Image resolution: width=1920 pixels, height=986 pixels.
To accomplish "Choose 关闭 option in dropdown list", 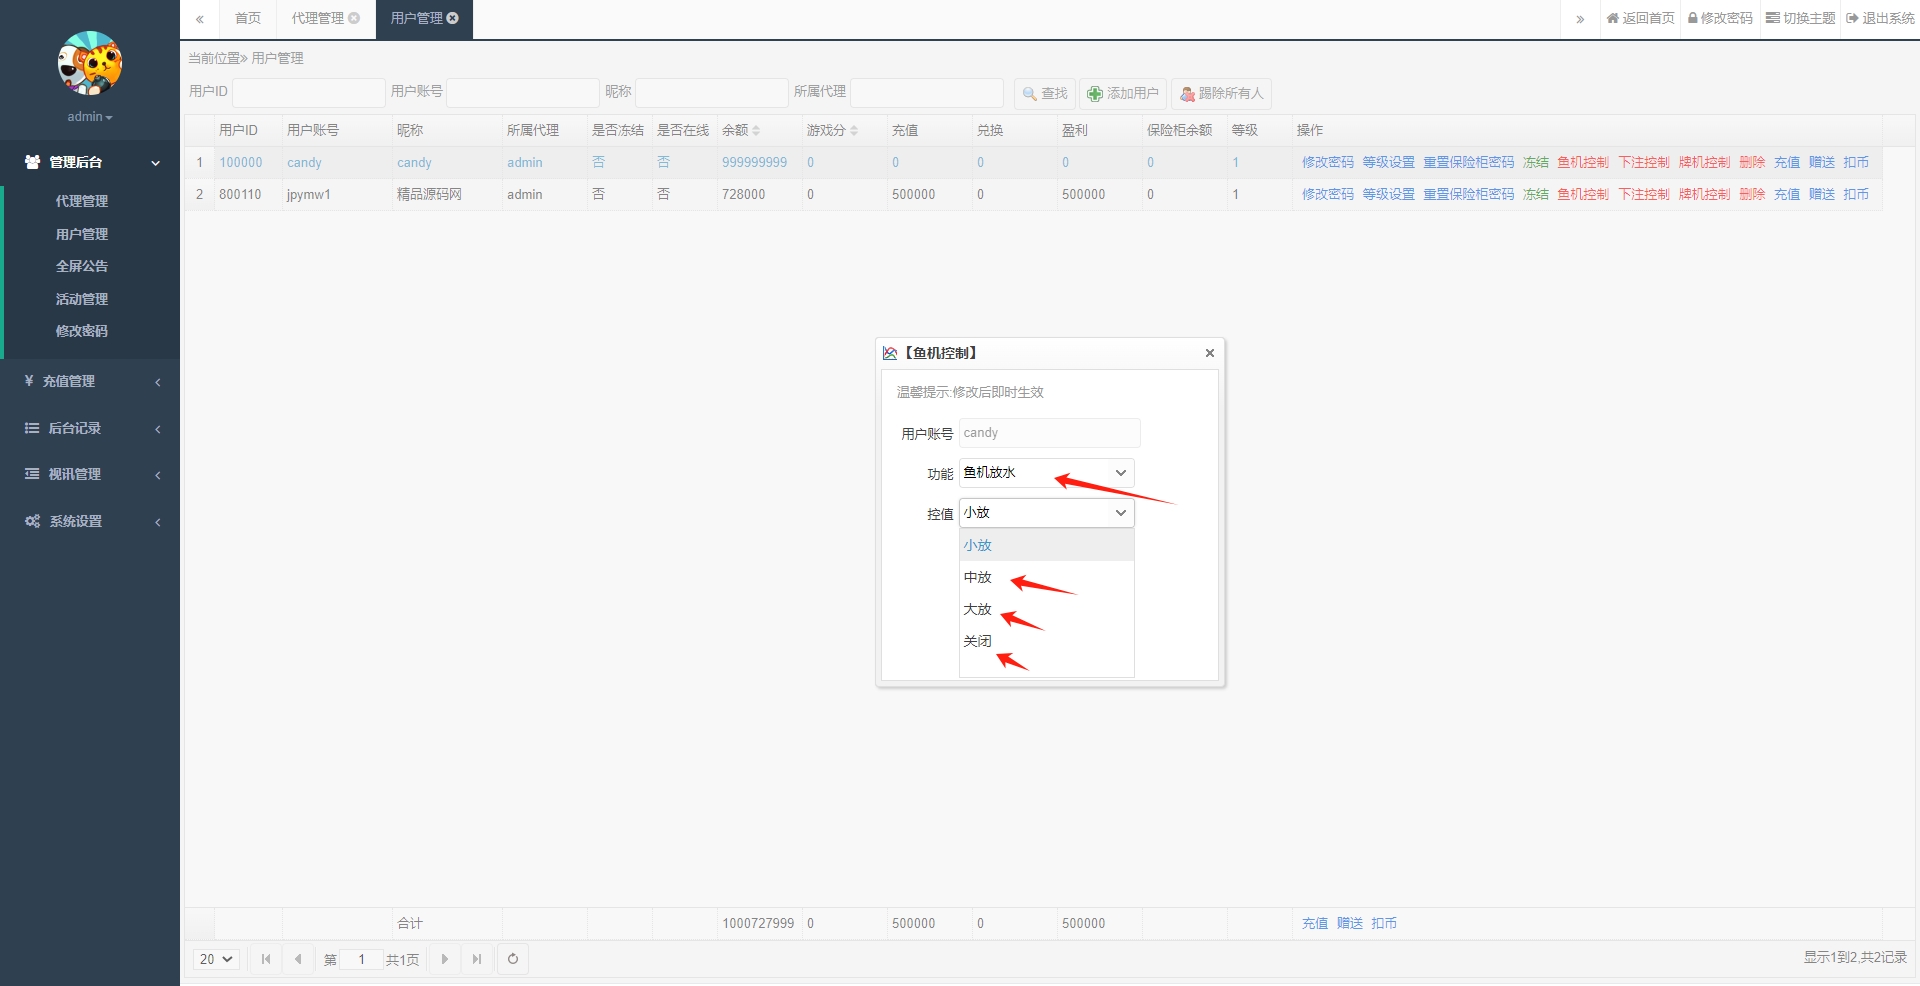I will click(x=978, y=641).
